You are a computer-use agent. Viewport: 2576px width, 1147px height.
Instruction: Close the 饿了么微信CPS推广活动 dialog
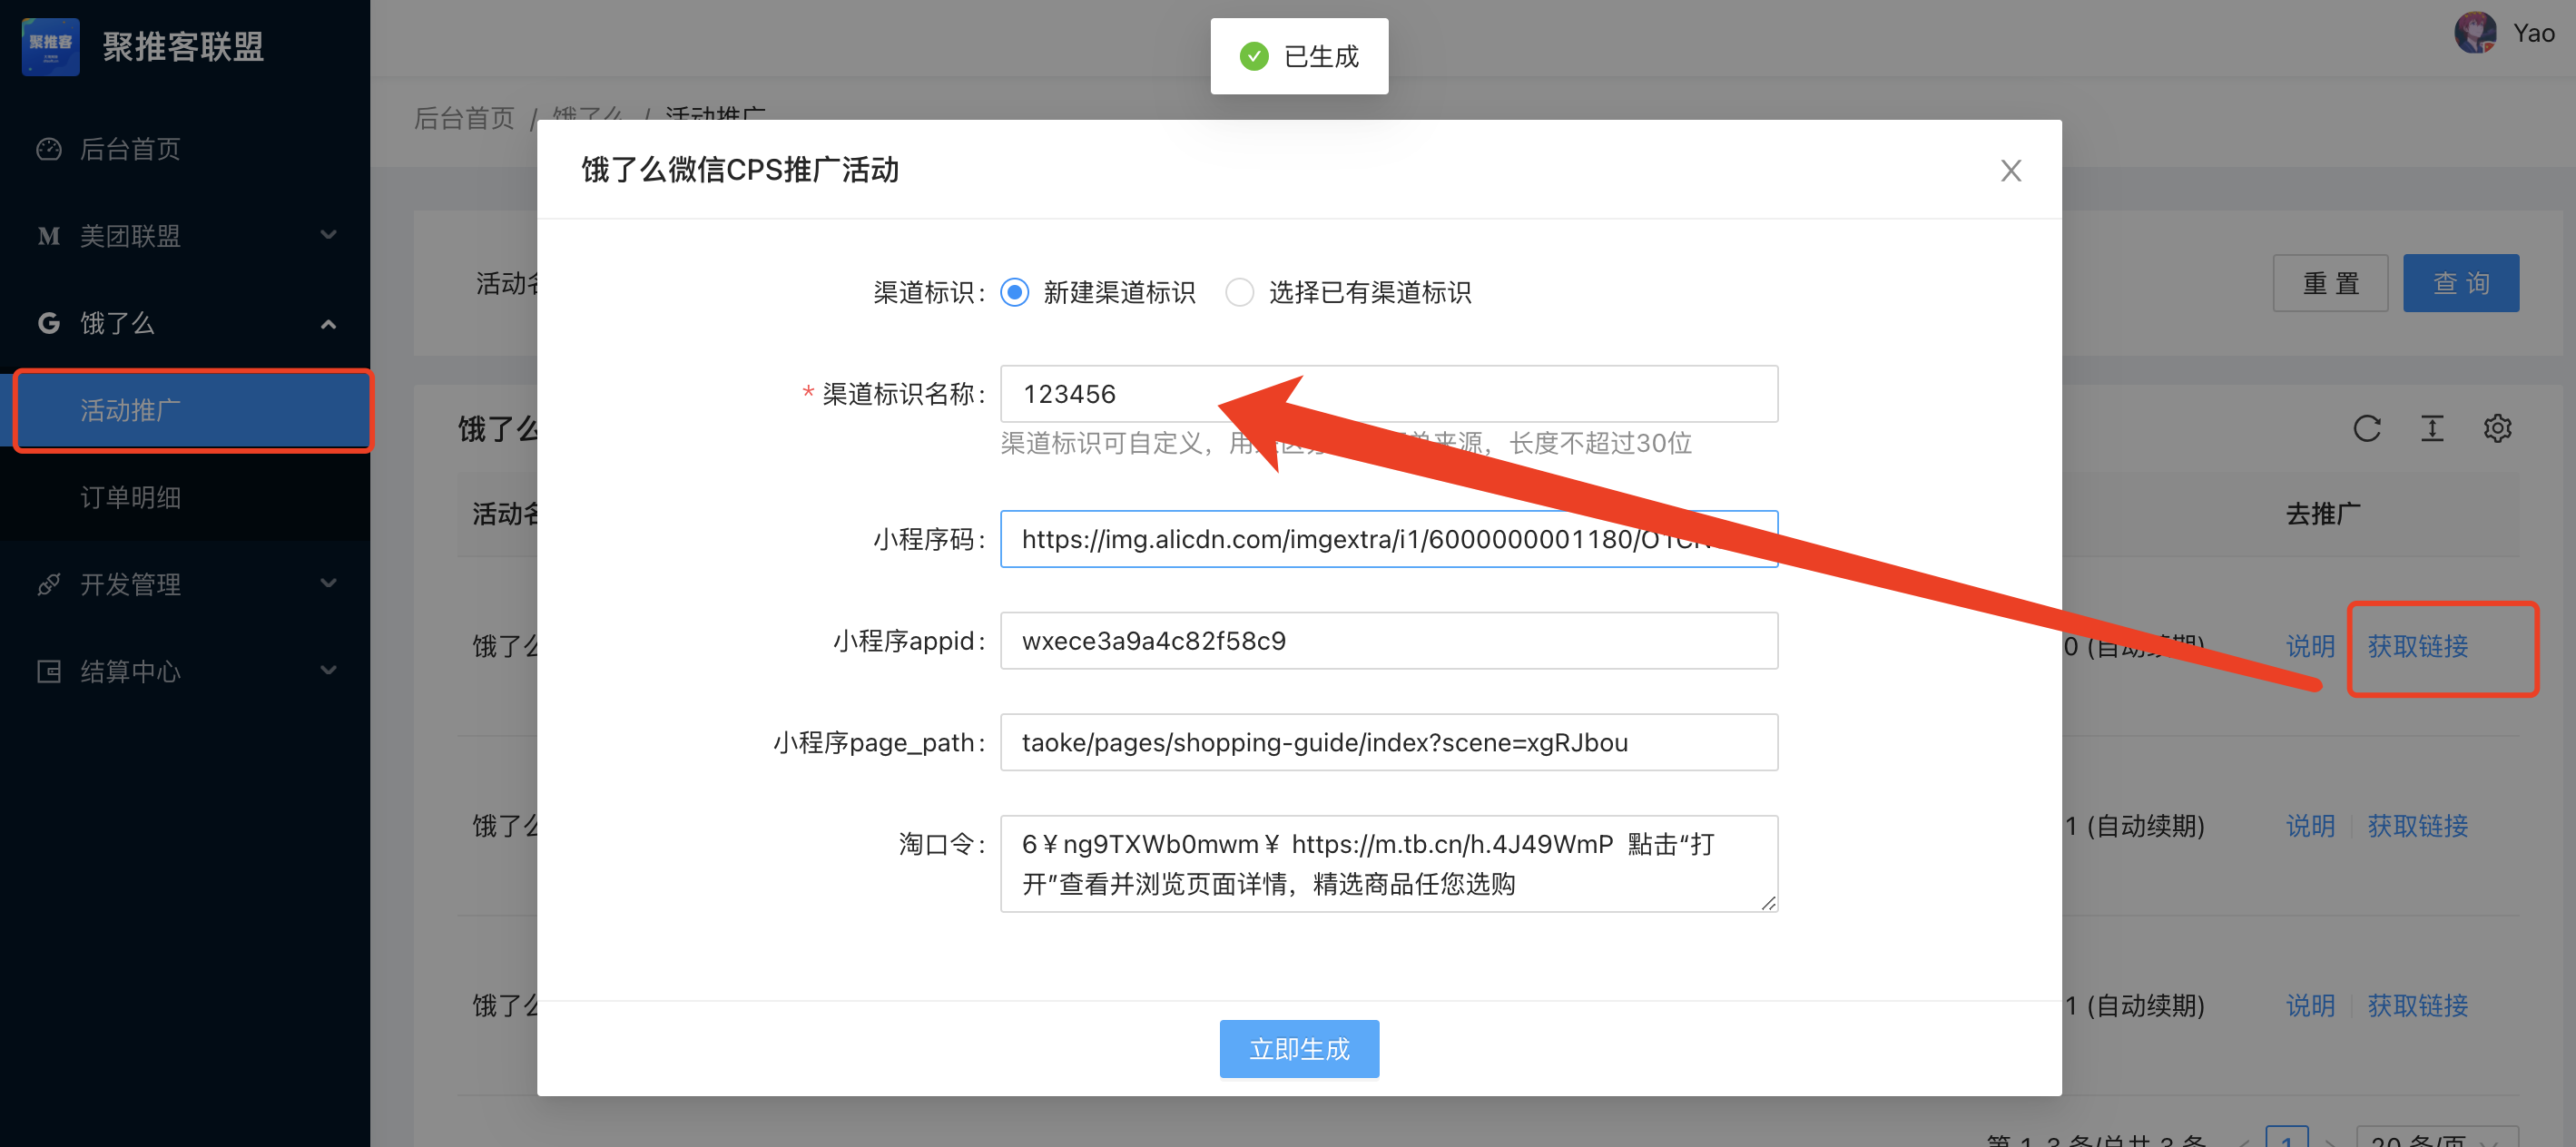click(x=2010, y=171)
